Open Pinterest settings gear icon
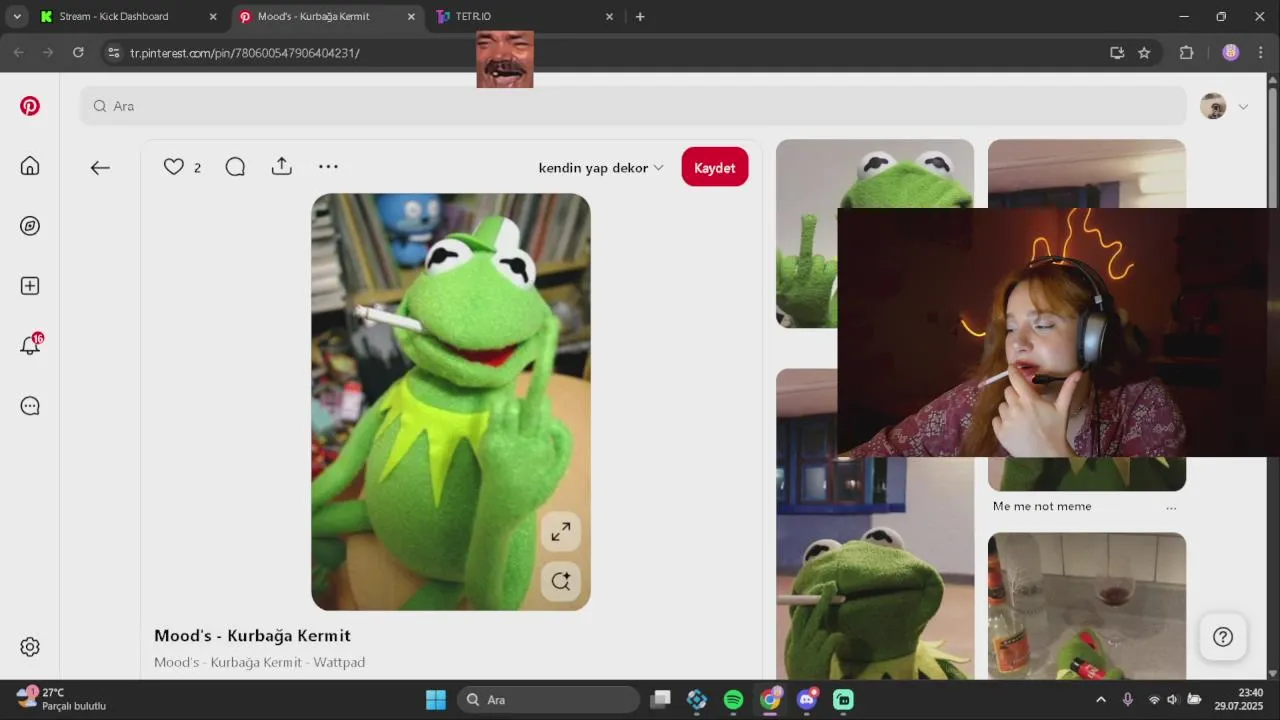Image resolution: width=1280 pixels, height=720 pixels. coord(30,647)
